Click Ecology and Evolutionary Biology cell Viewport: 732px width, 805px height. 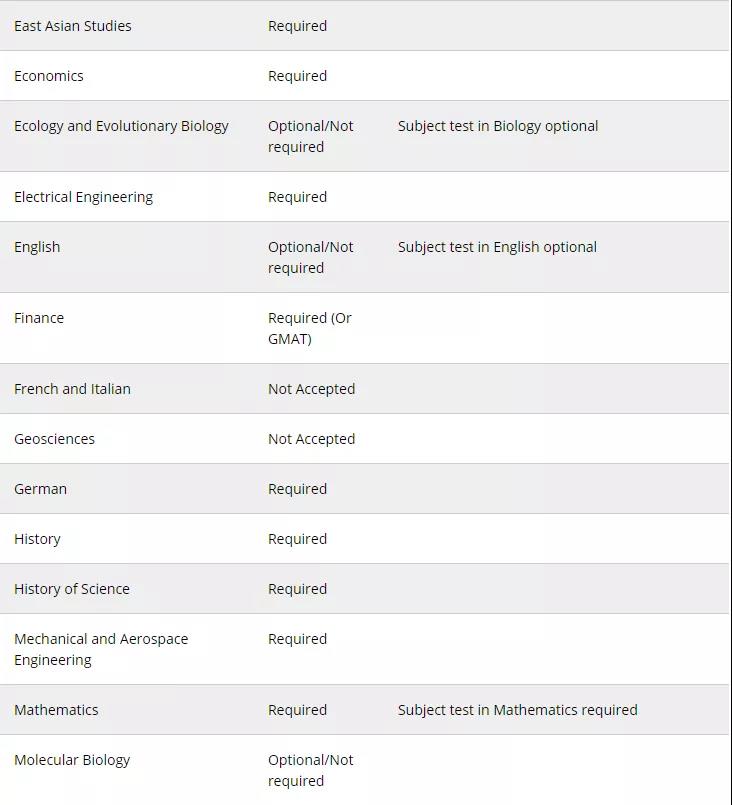[121, 126]
